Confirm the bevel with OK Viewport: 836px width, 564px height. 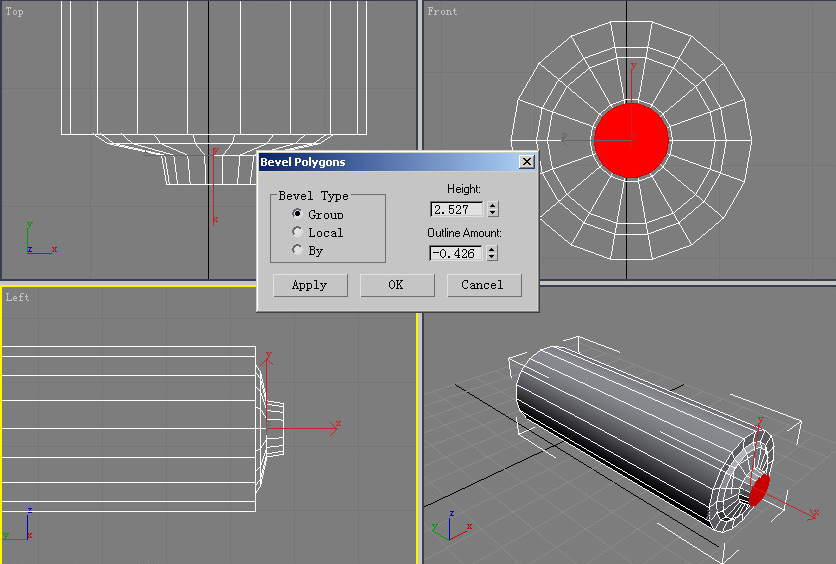pos(396,285)
